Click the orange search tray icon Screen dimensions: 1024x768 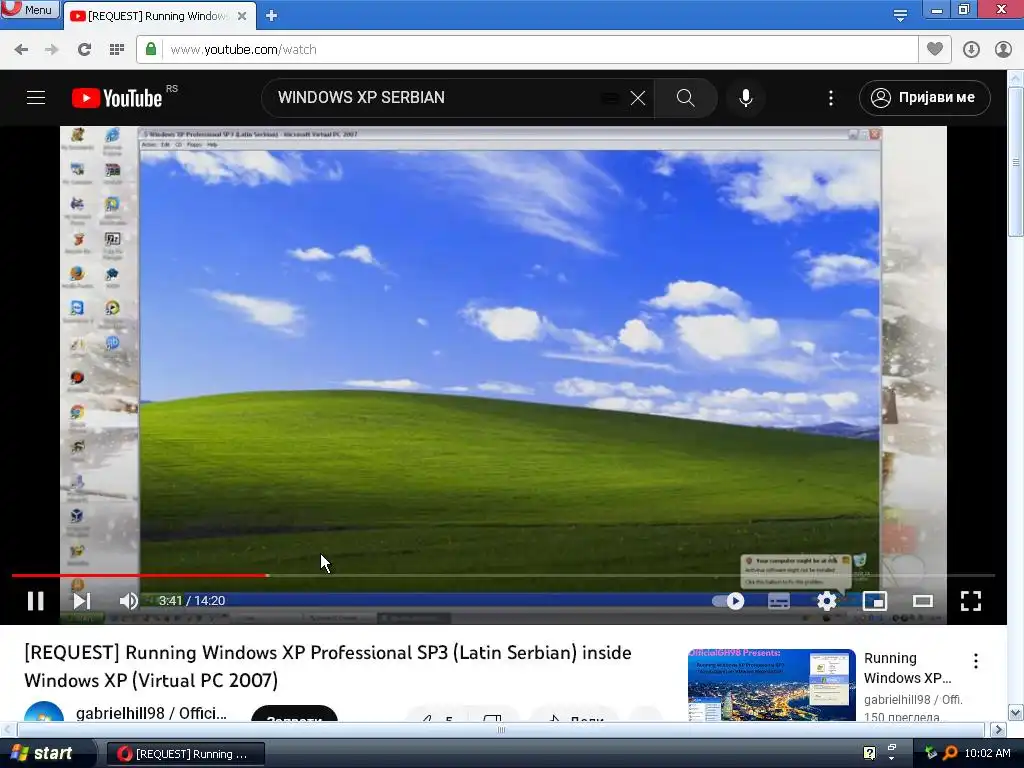(x=951, y=753)
